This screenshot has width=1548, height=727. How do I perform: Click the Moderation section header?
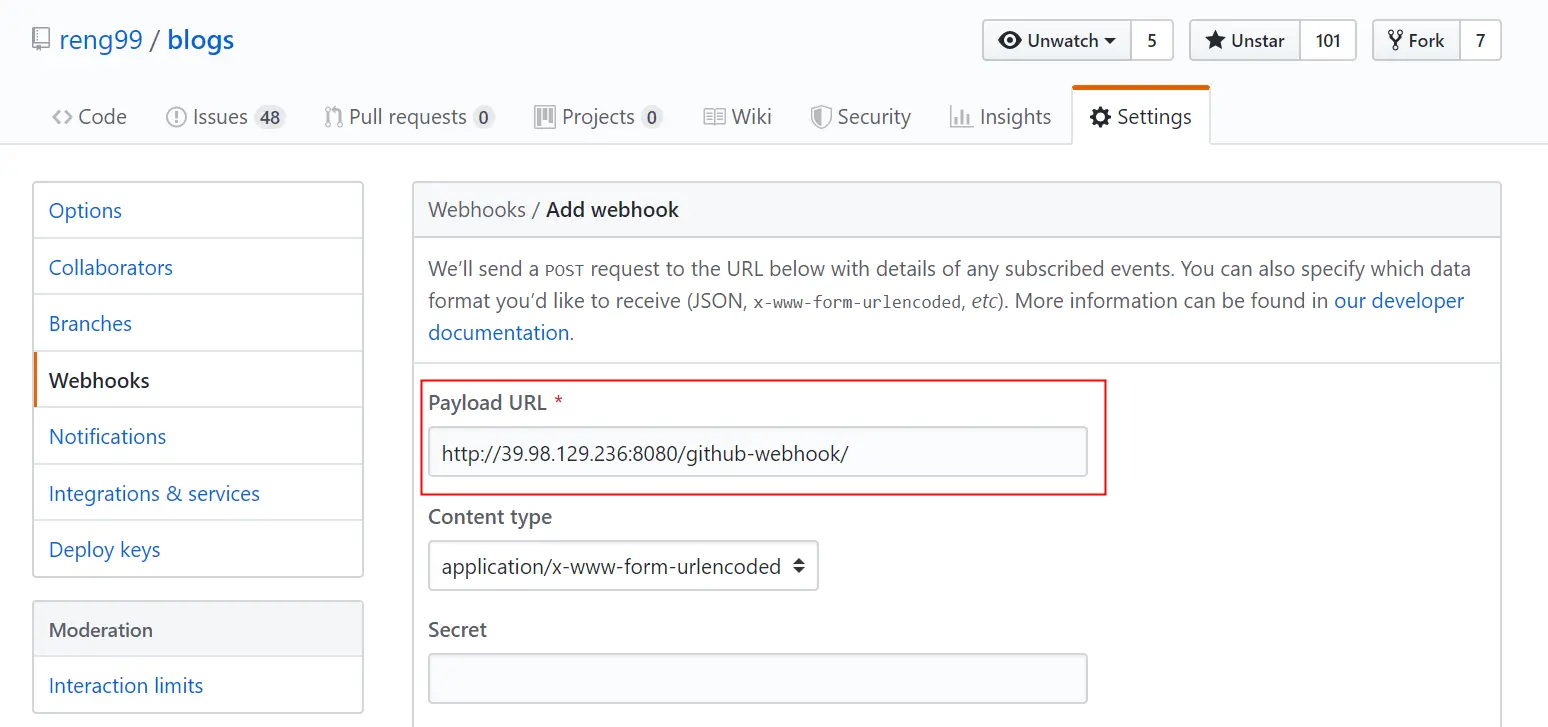click(x=198, y=629)
